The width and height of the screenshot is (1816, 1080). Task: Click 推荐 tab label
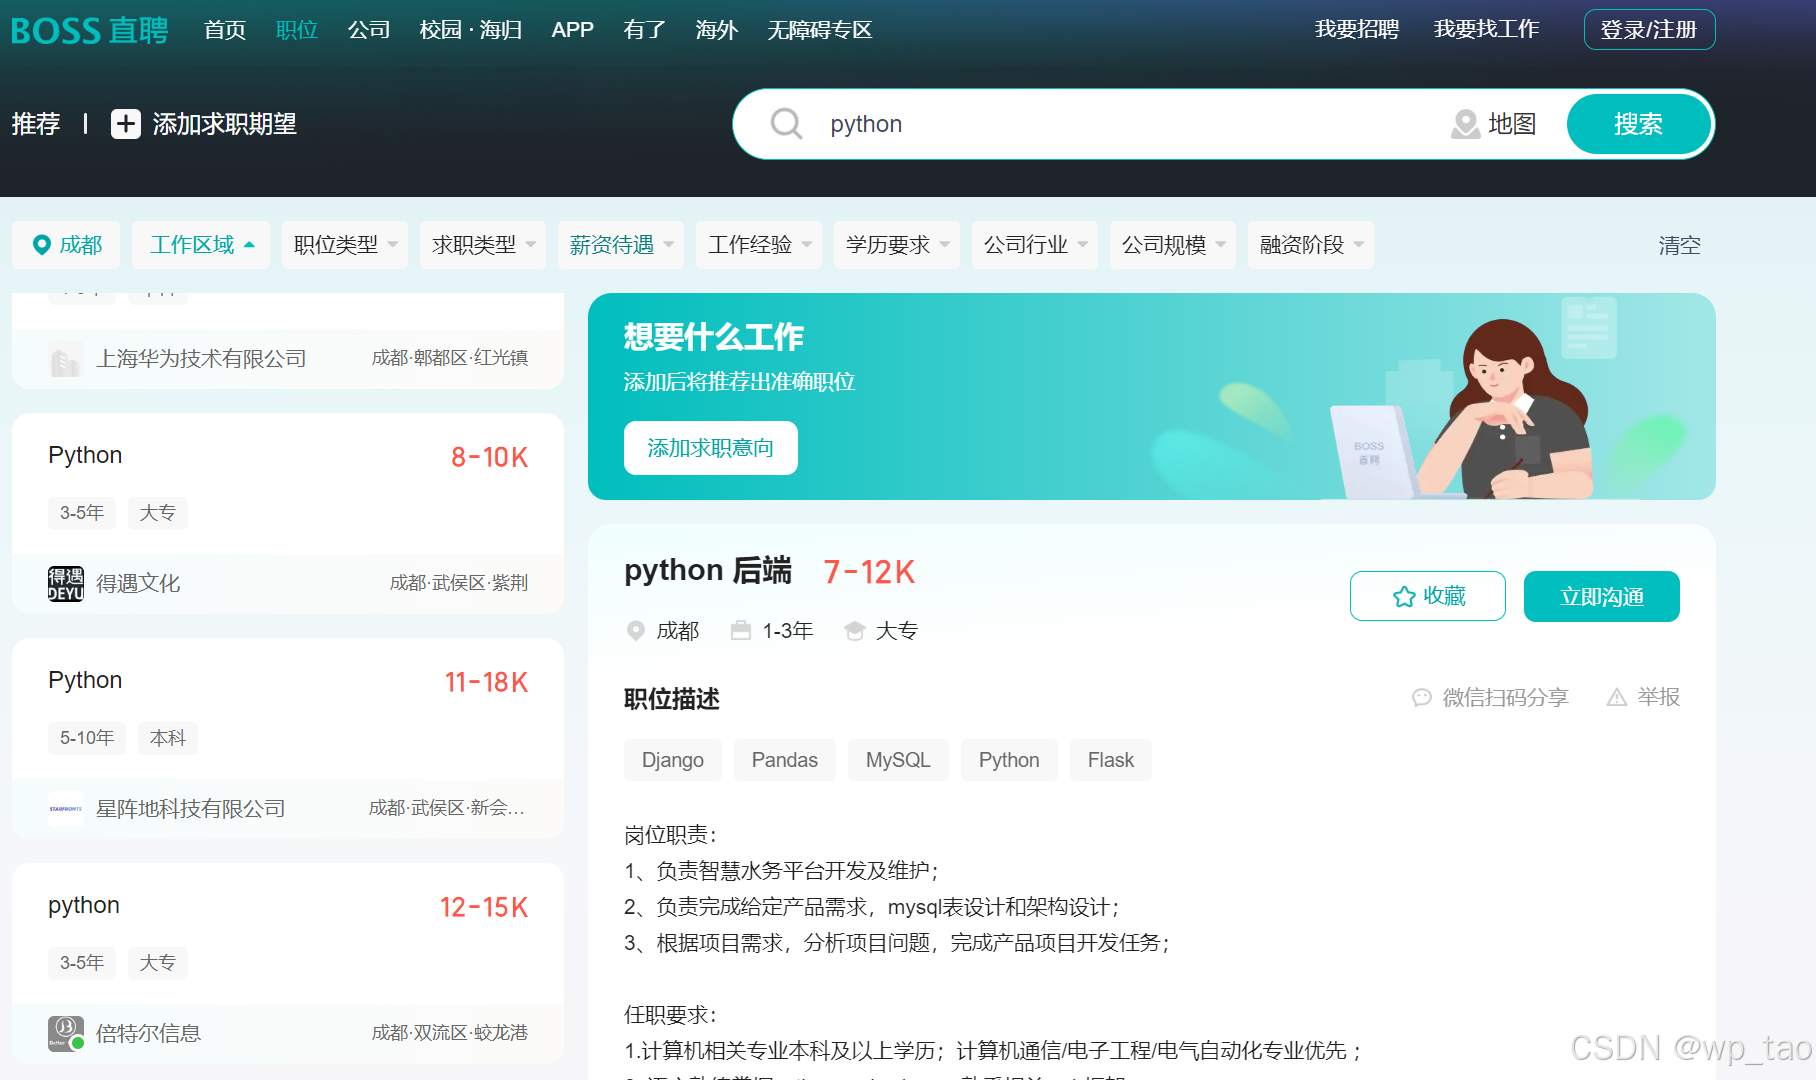point(36,124)
